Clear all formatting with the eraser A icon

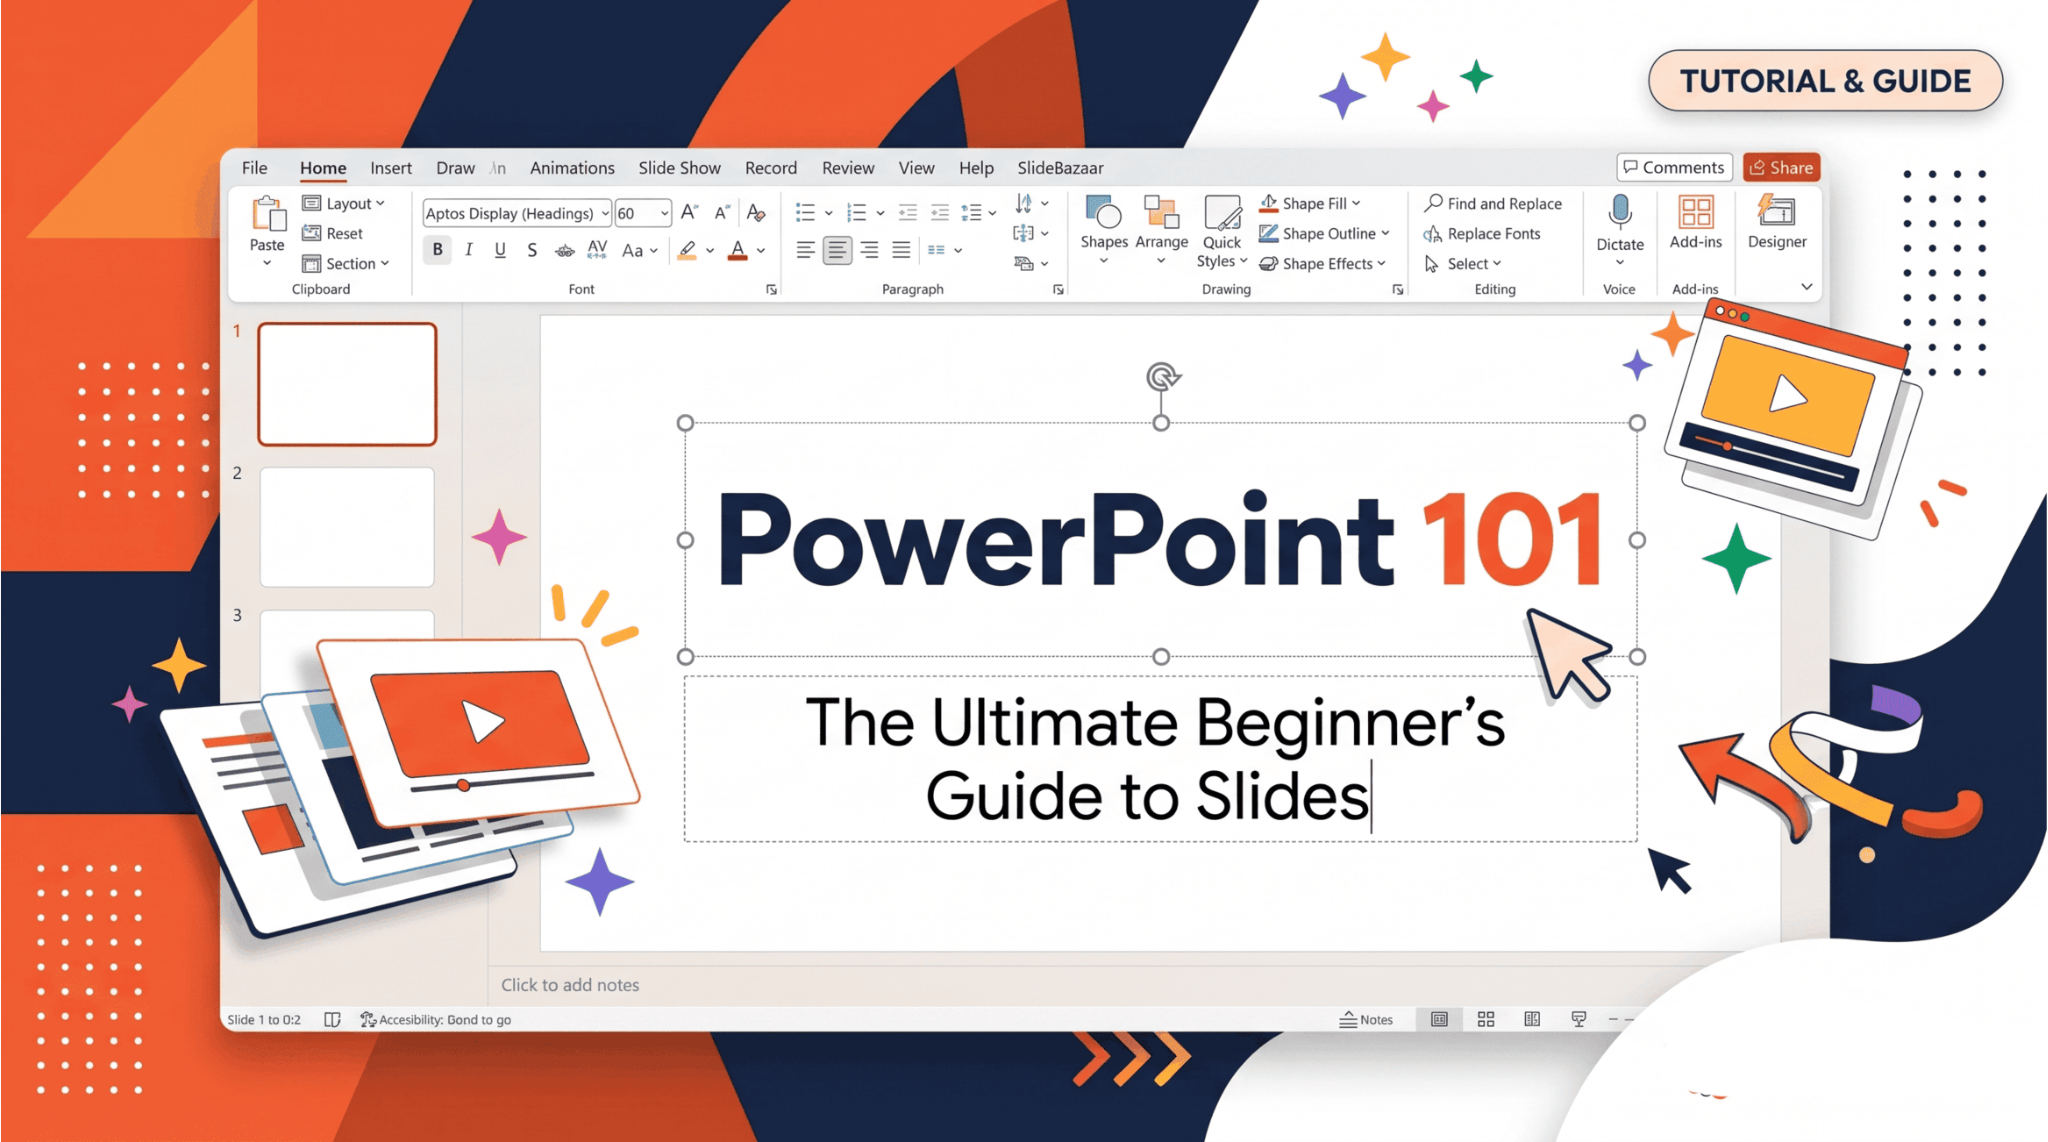pyautogui.click(x=756, y=212)
